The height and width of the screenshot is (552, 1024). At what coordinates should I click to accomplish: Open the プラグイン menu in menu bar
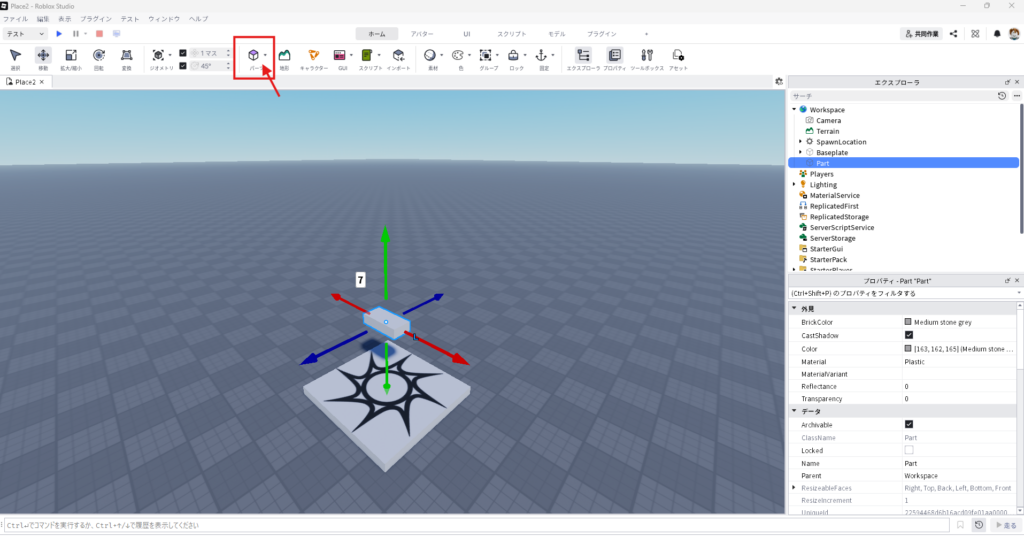96,19
